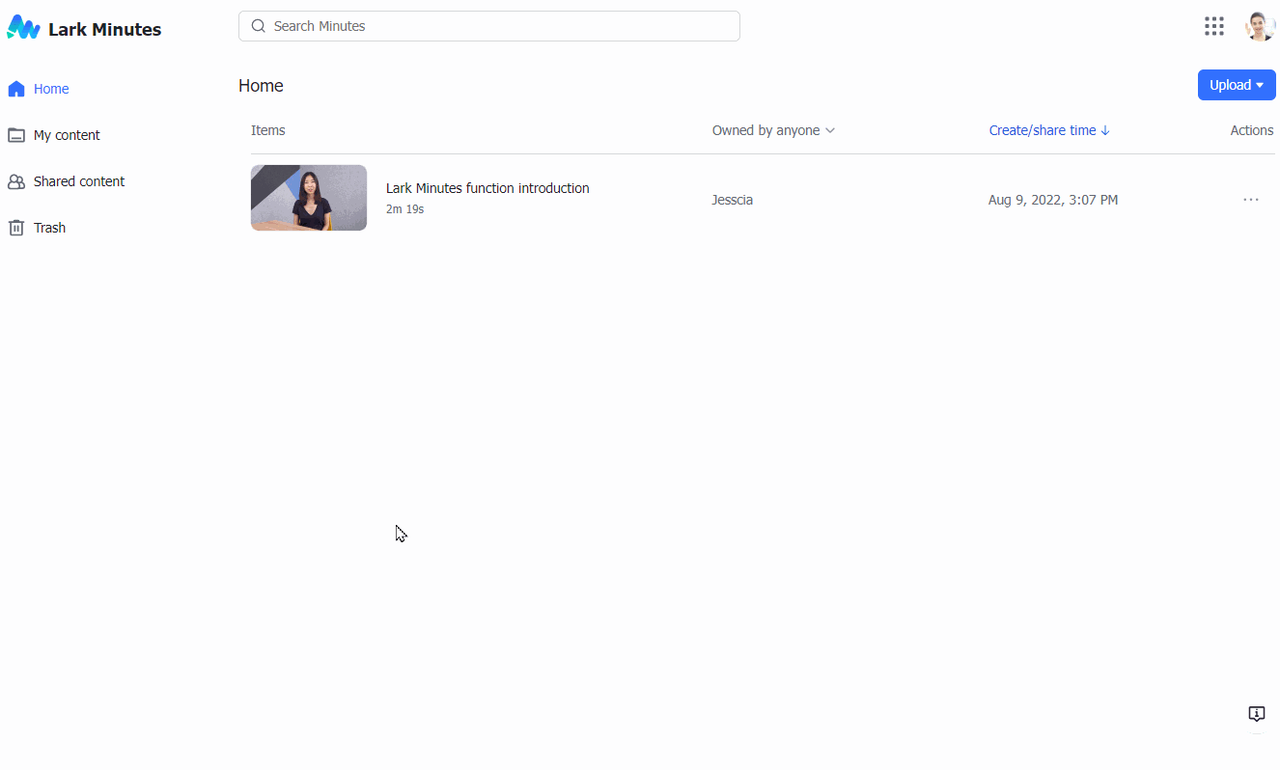Open the feedback icon at bottom right
The image size is (1280, 770).
click(x=1256, y=714)
